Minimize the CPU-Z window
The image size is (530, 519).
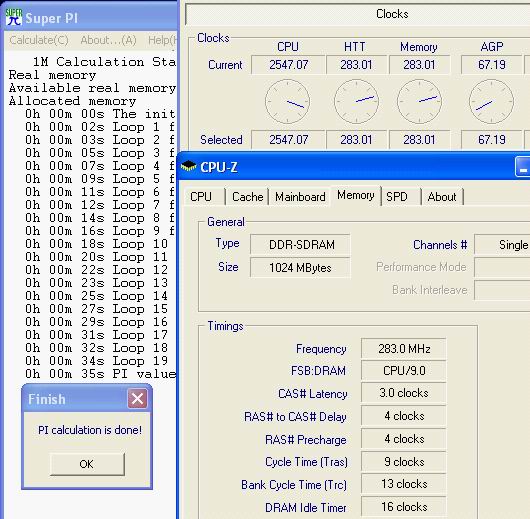(x=523, y=167)
